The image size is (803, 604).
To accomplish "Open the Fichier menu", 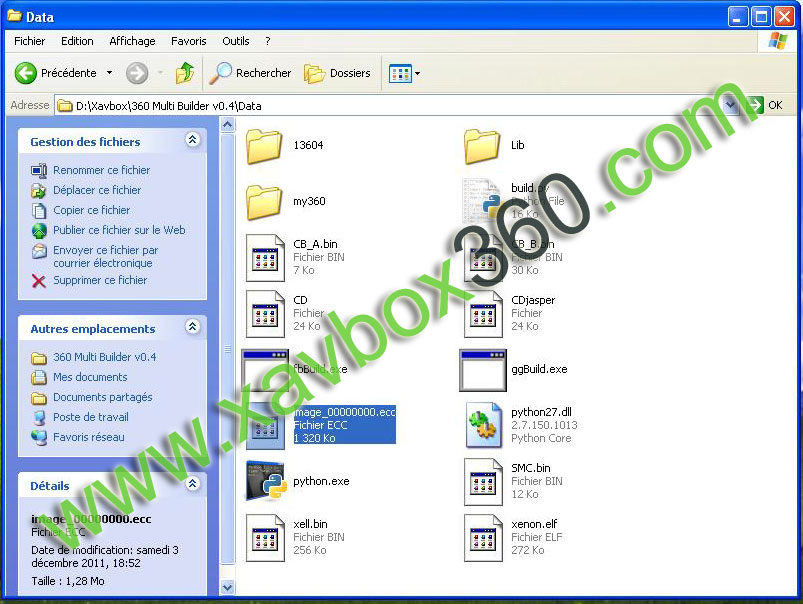I will 29,41.
